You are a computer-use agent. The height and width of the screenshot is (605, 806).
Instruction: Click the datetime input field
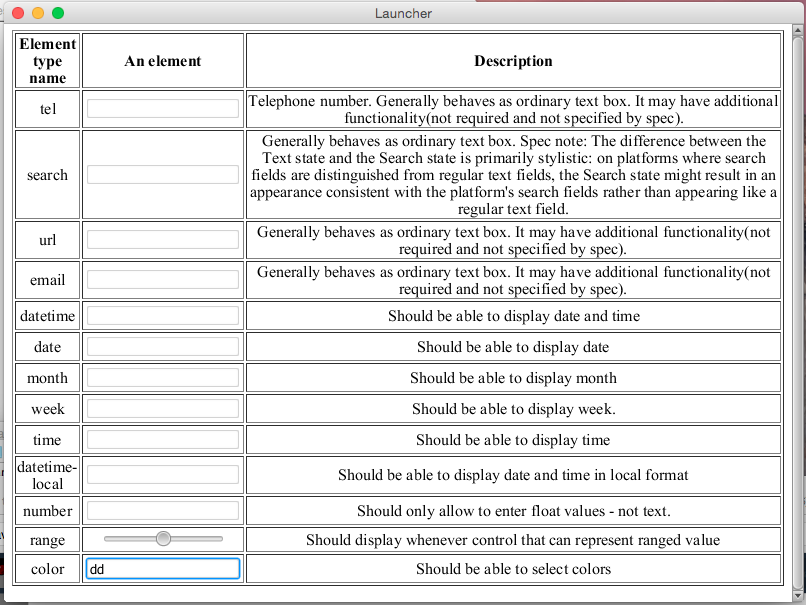point(163,316)
